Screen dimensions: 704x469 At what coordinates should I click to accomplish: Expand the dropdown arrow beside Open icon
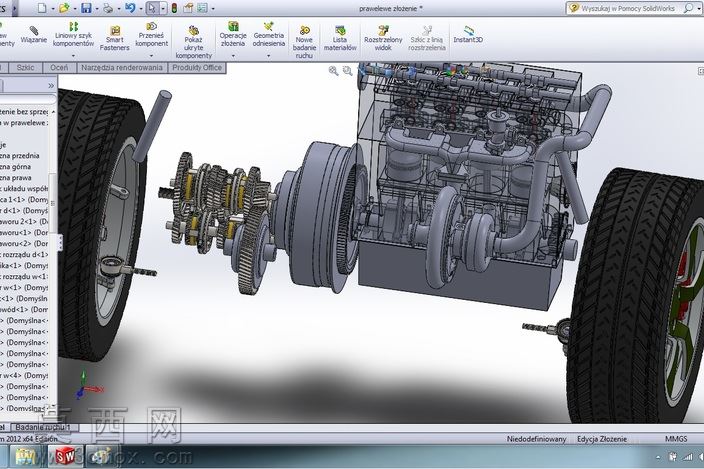point(75,9)
